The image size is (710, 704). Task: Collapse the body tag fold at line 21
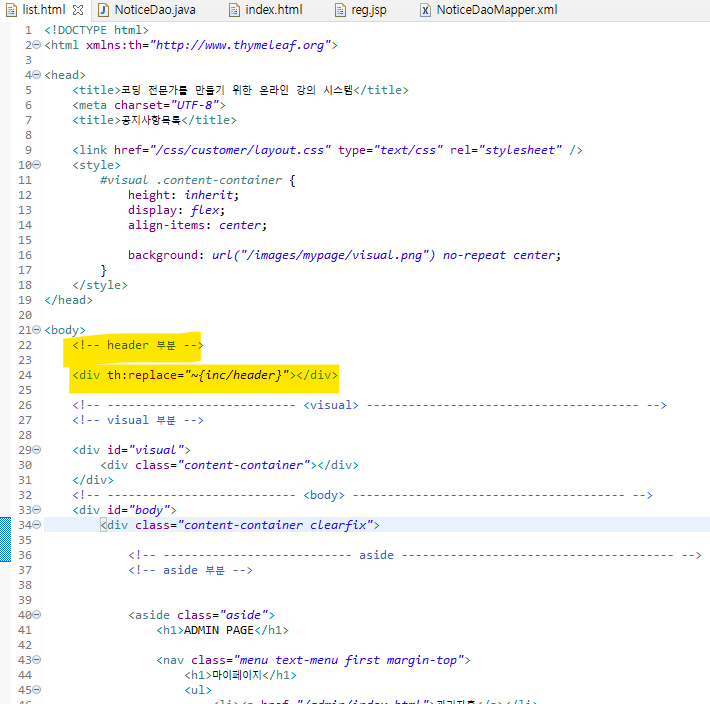(x=37, y=330)
